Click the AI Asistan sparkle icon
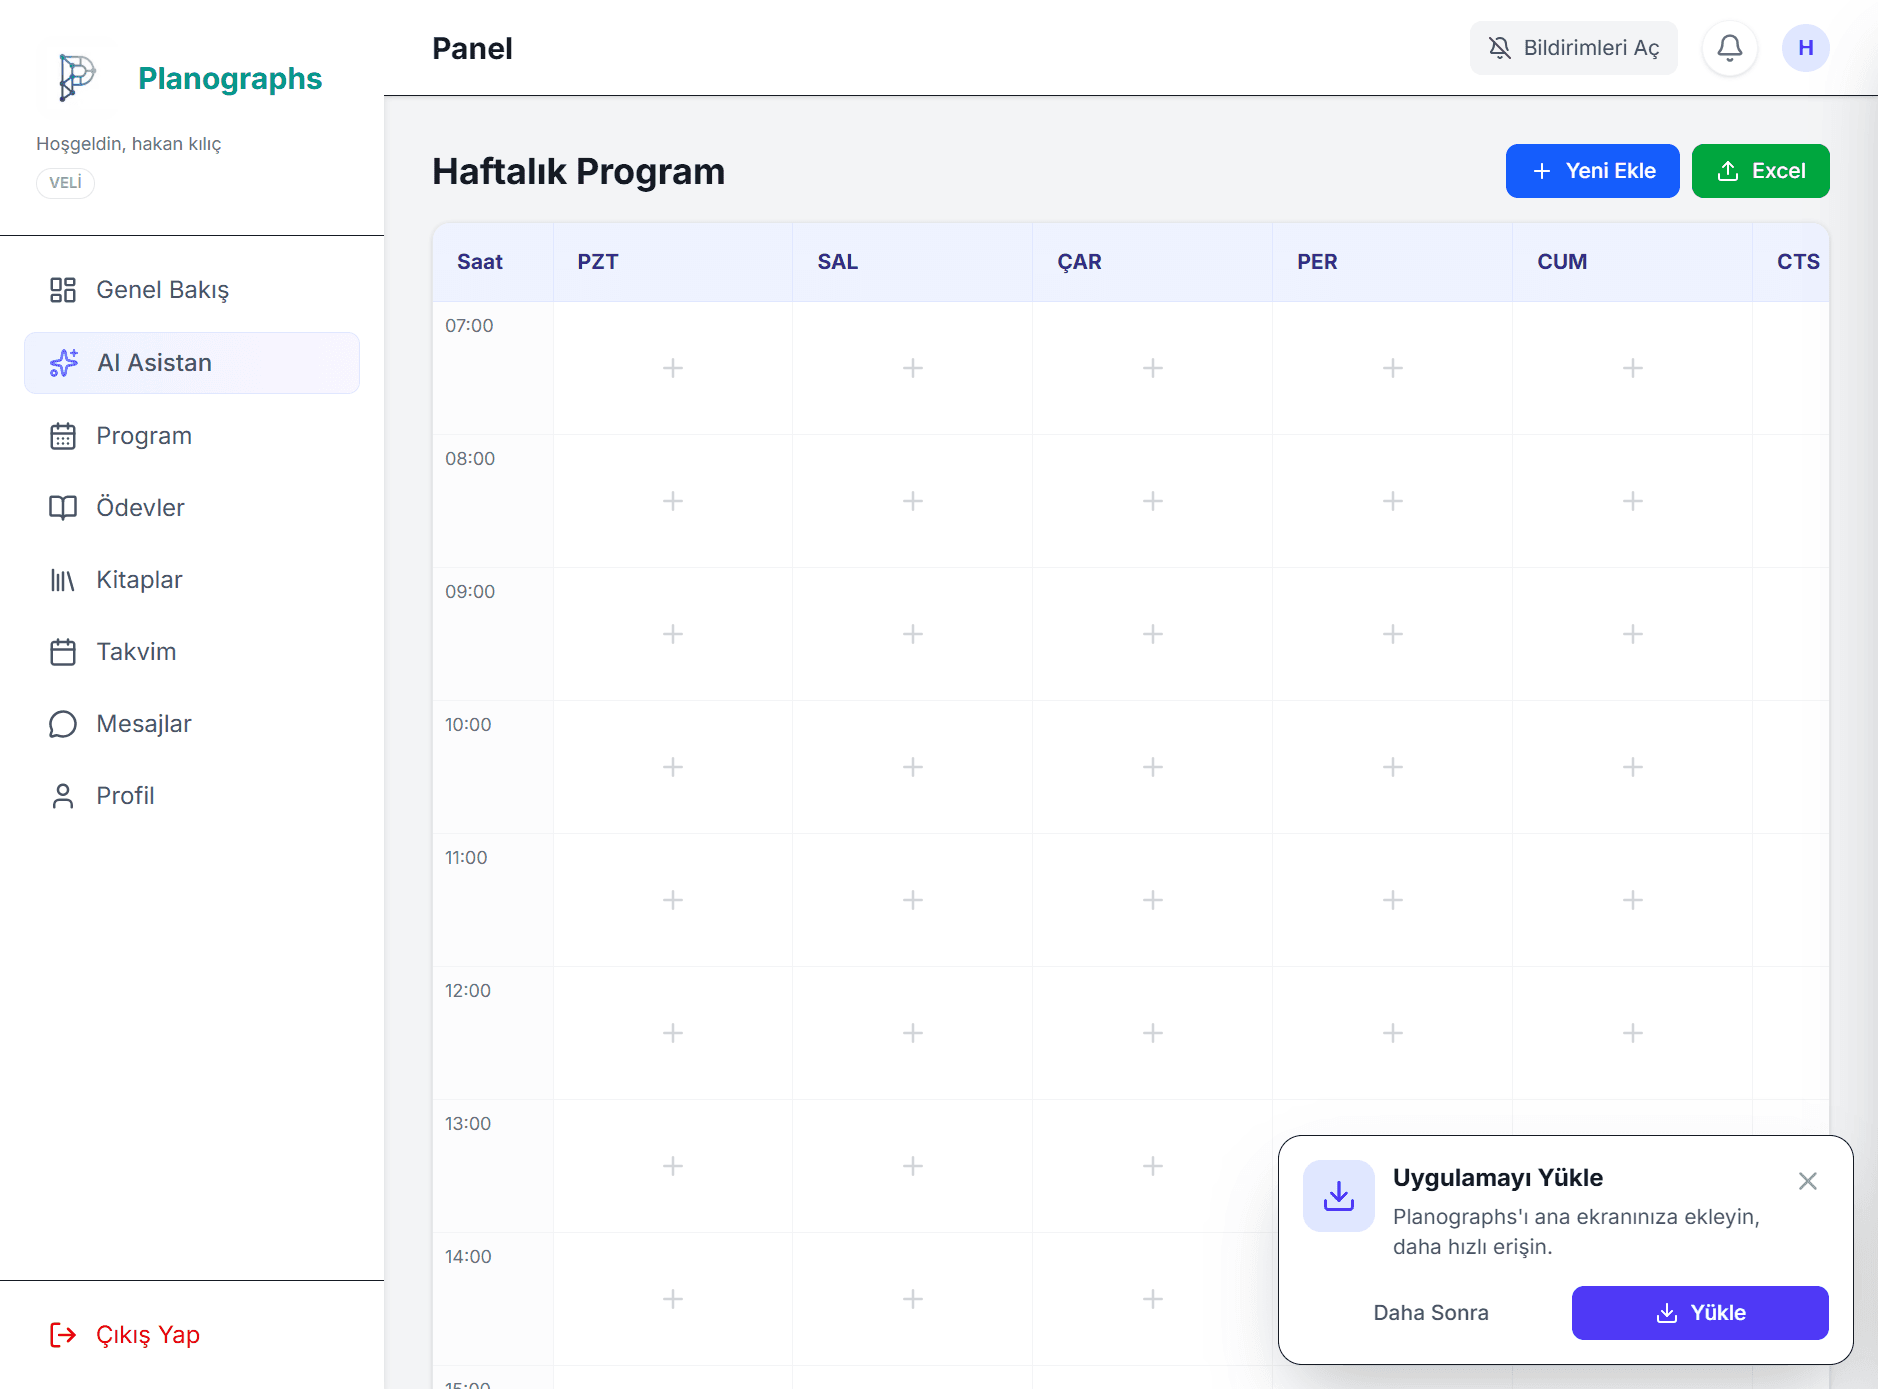 tap(63, 362)
